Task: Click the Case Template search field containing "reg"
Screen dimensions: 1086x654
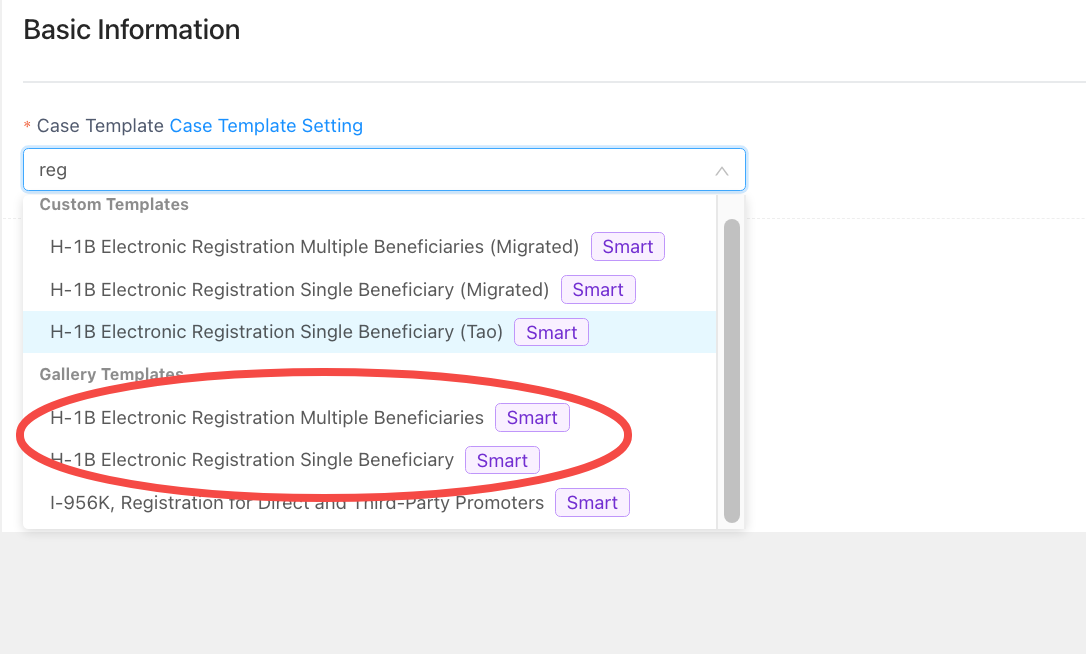Action: (x=370, y=170)
